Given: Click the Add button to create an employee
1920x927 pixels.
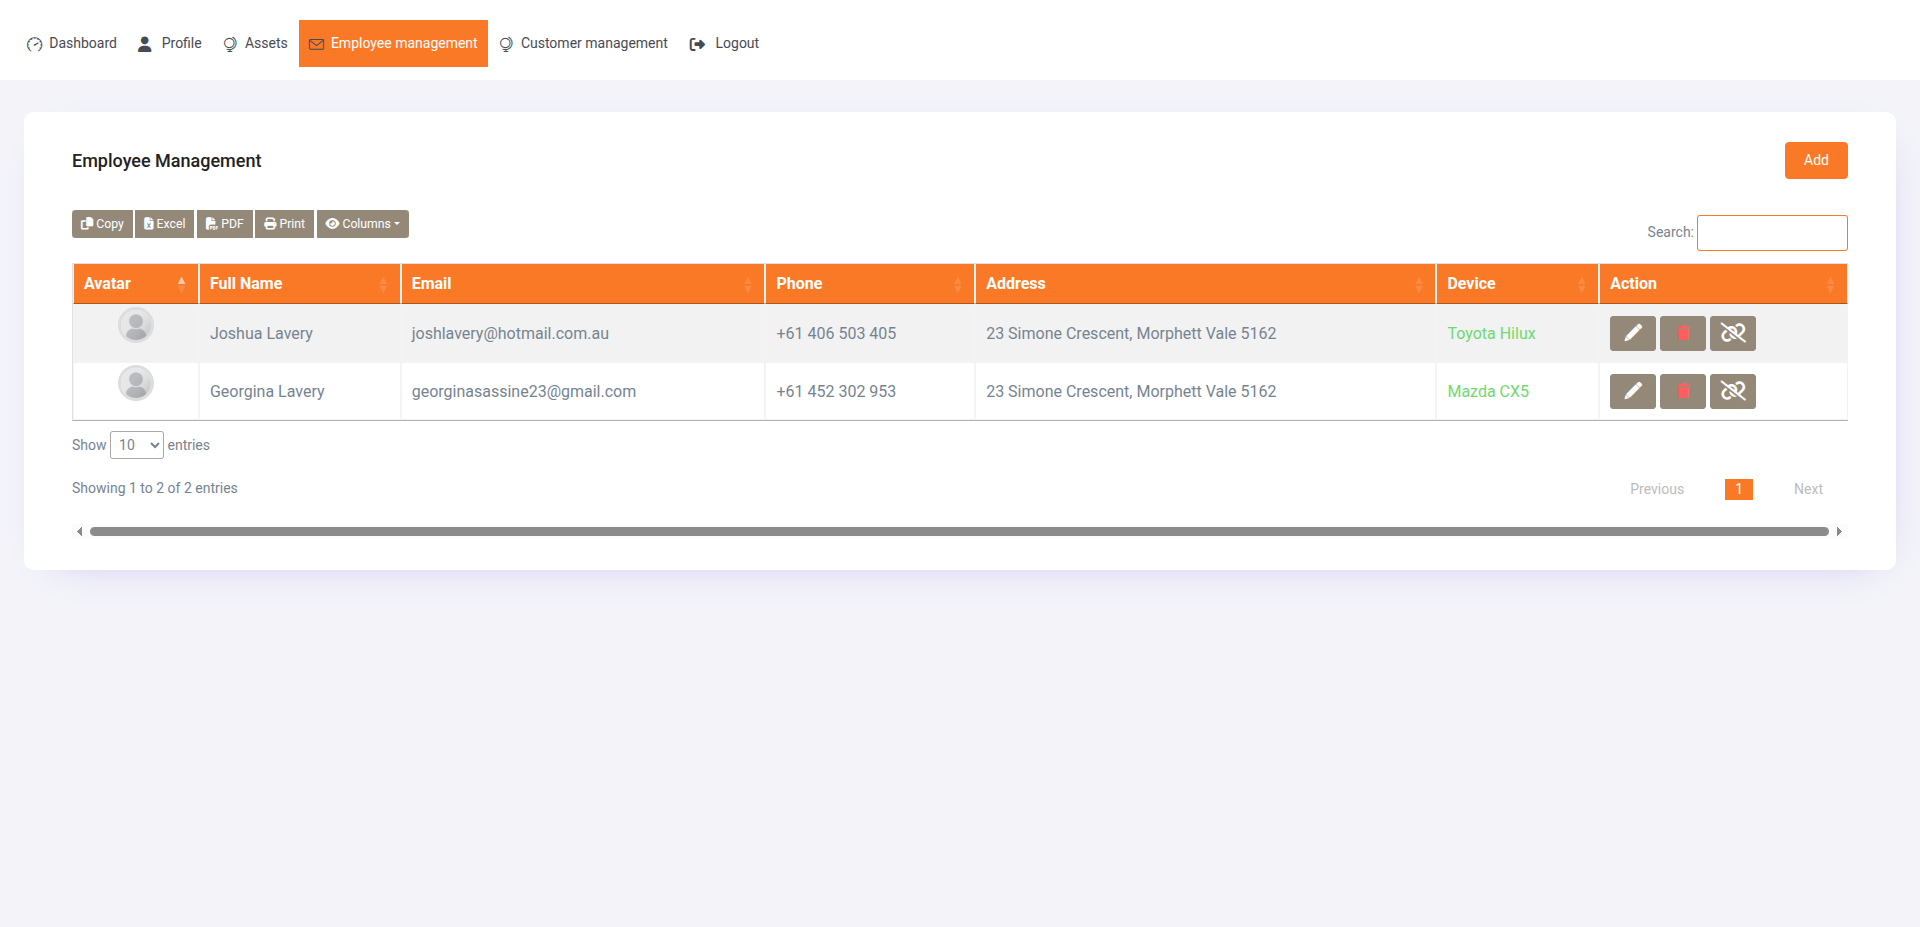Looking at the screenshot, I should (x=1816, y=160).
